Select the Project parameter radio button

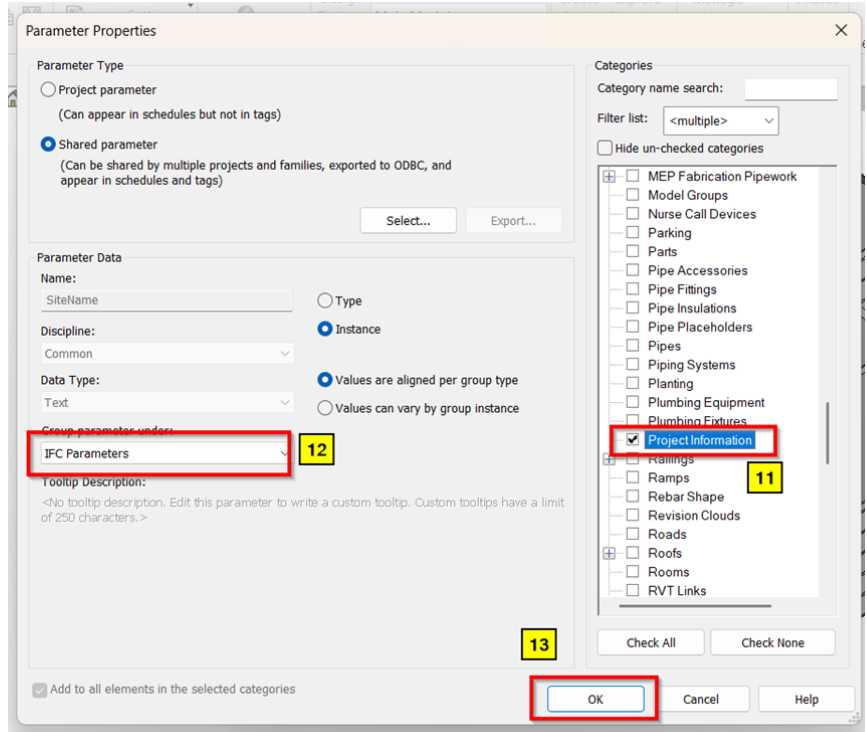coord(48,90)
